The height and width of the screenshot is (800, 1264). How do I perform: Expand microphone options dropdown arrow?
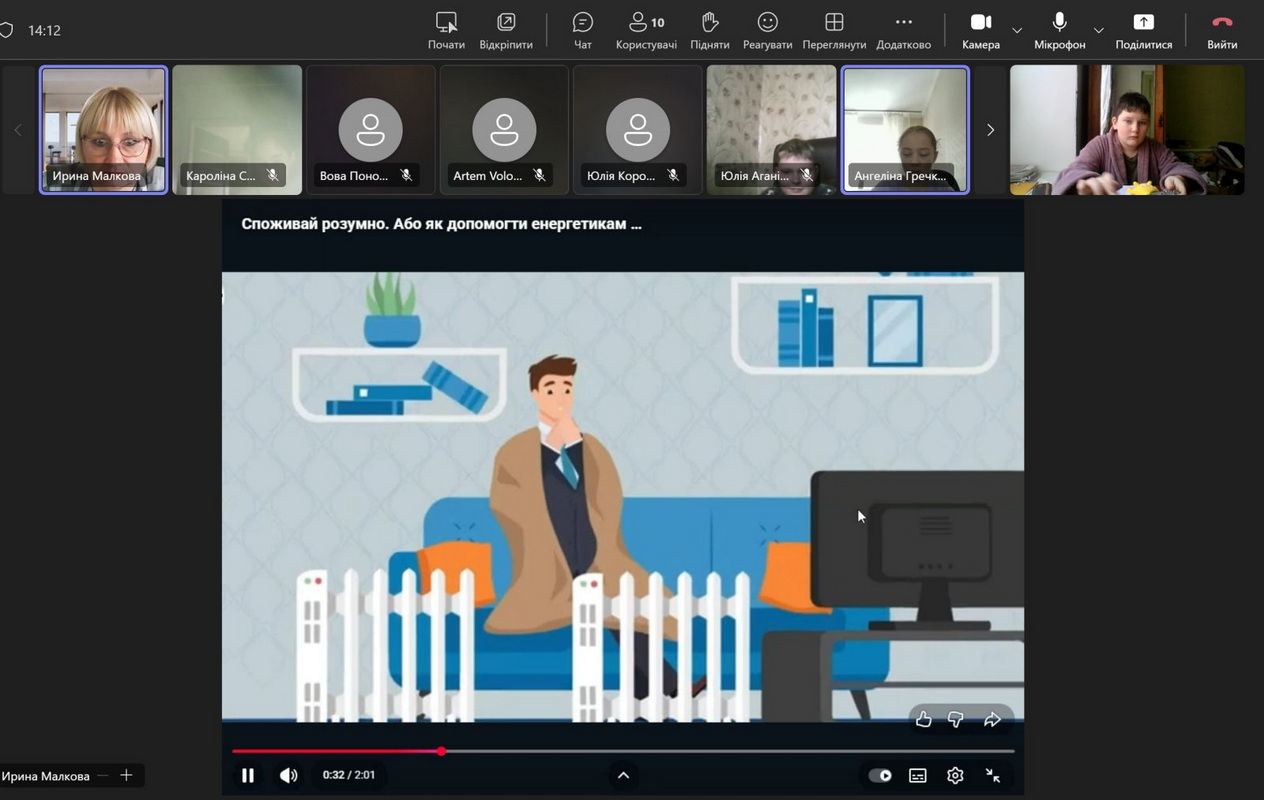[1098, 31]
